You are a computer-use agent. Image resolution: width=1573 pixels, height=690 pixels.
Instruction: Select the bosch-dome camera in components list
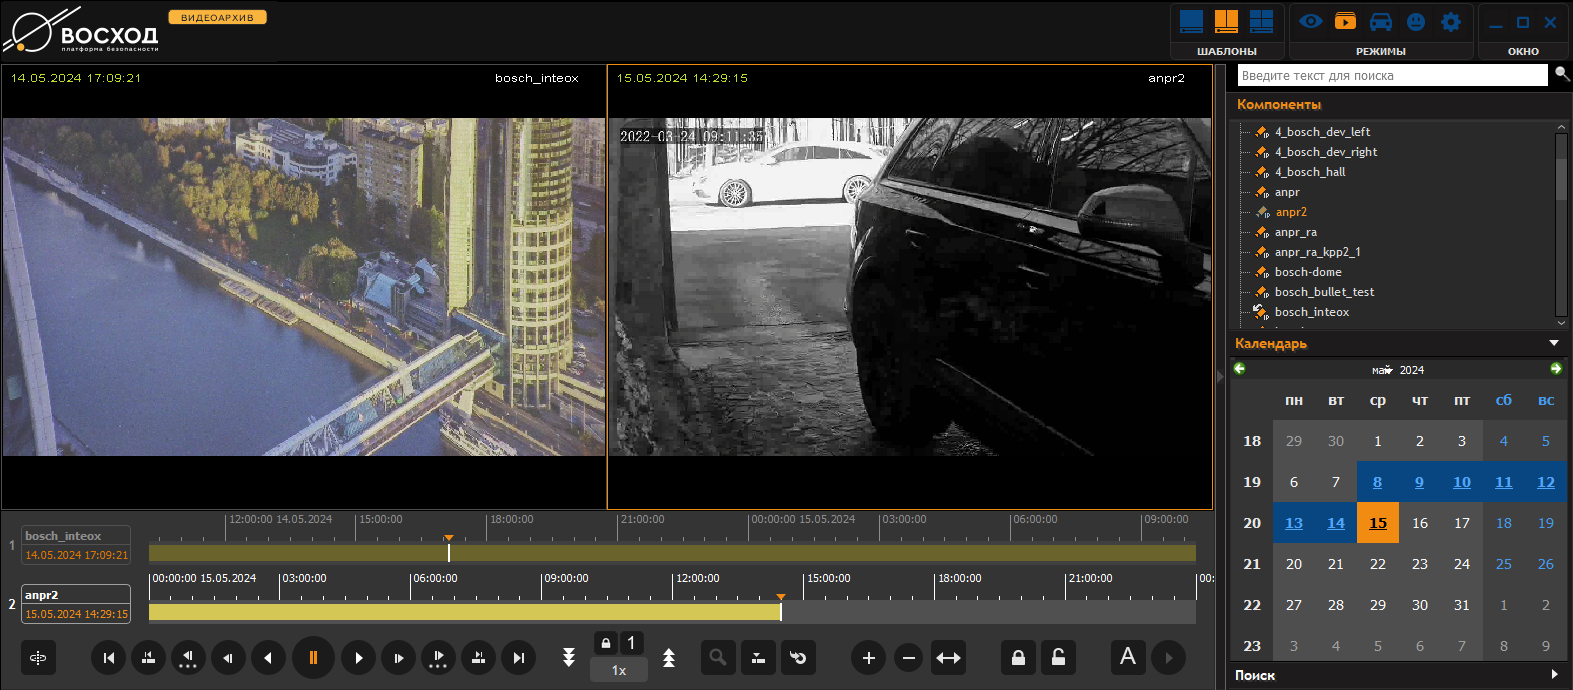coord(1308,272)
